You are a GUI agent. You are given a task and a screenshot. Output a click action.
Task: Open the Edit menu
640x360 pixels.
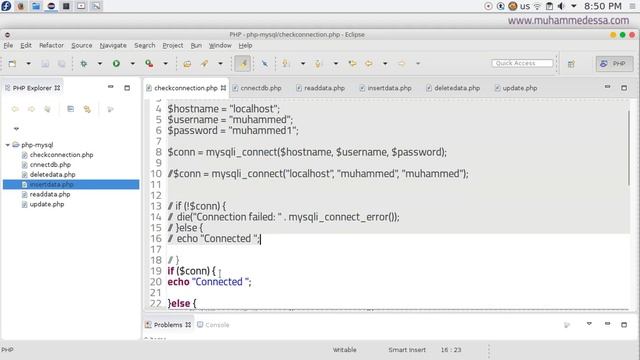pyautogui.click(x=26, y=45)
